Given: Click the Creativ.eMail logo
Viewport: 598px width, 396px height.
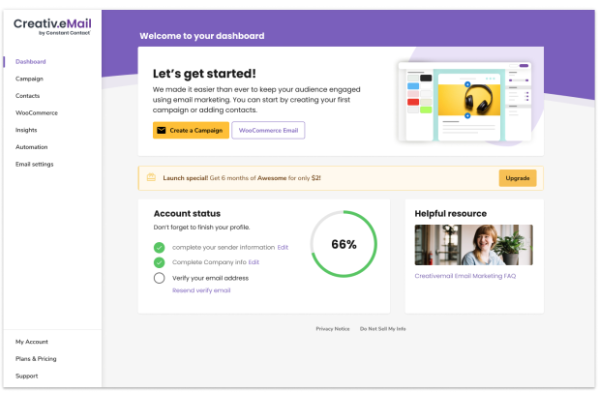Looking at the screenshot, I should (52, 26).
